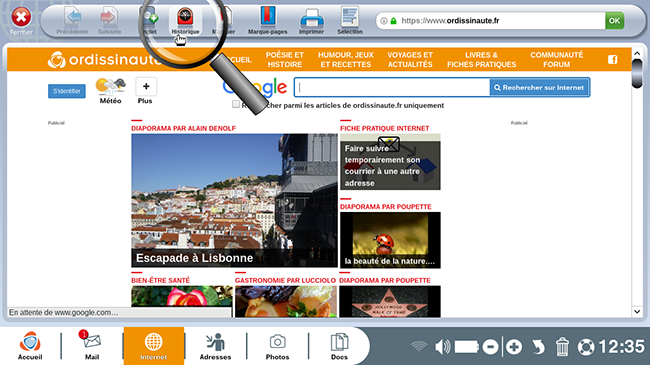Click Rechercher sur Internet button
This screenshot has height=365, width=650.
pos(539,88)
